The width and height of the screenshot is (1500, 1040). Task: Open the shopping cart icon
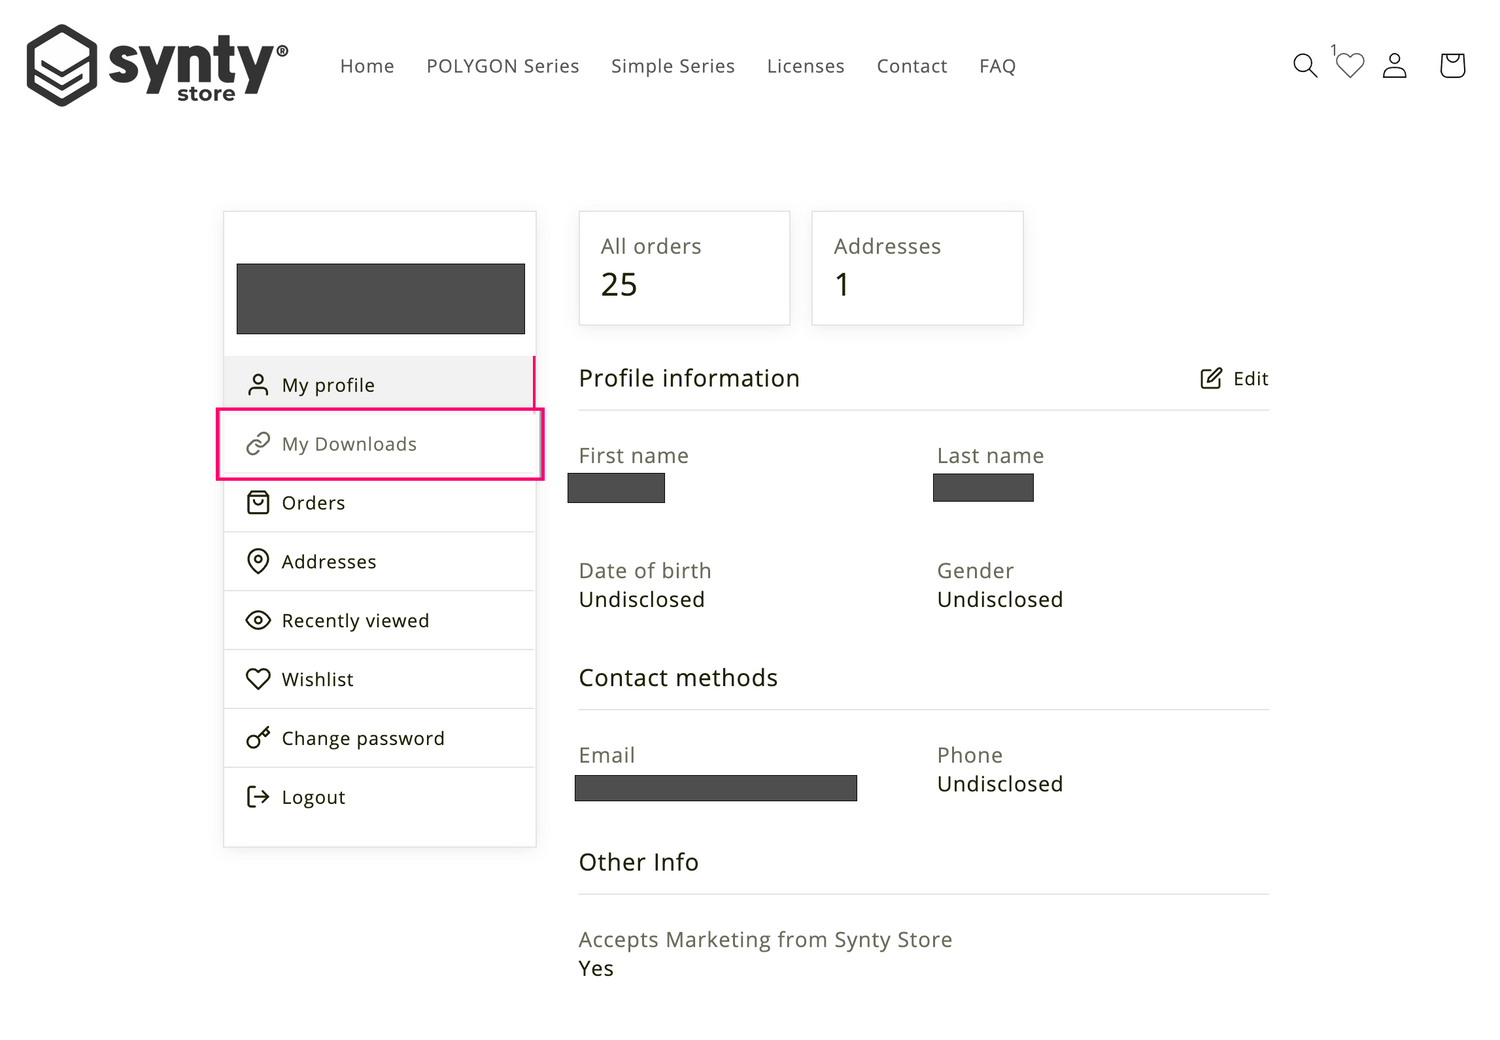1452,66
